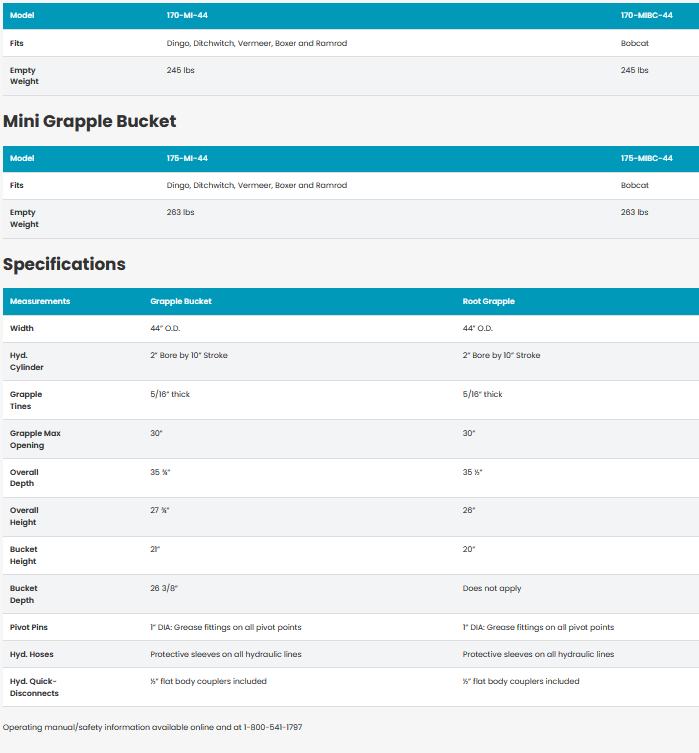Select the 175-MI-44 model header
699x753 pixels.
[187, 158]
